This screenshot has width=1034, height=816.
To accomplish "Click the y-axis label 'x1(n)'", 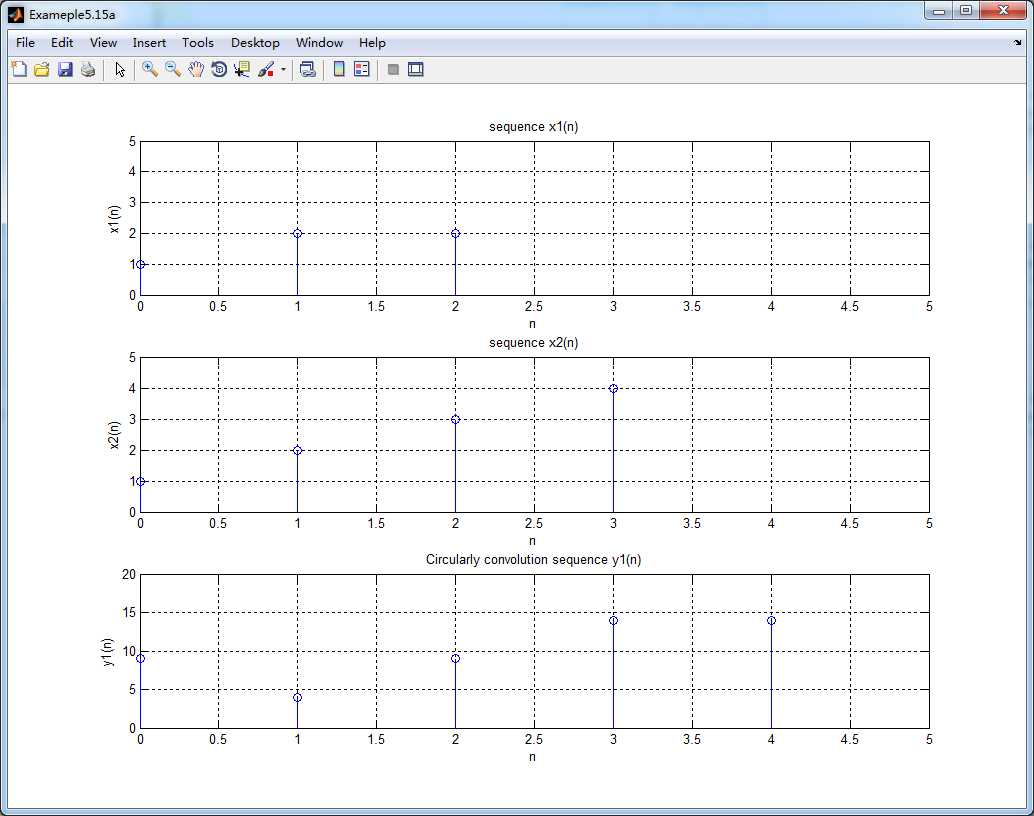I will (115, 219).
